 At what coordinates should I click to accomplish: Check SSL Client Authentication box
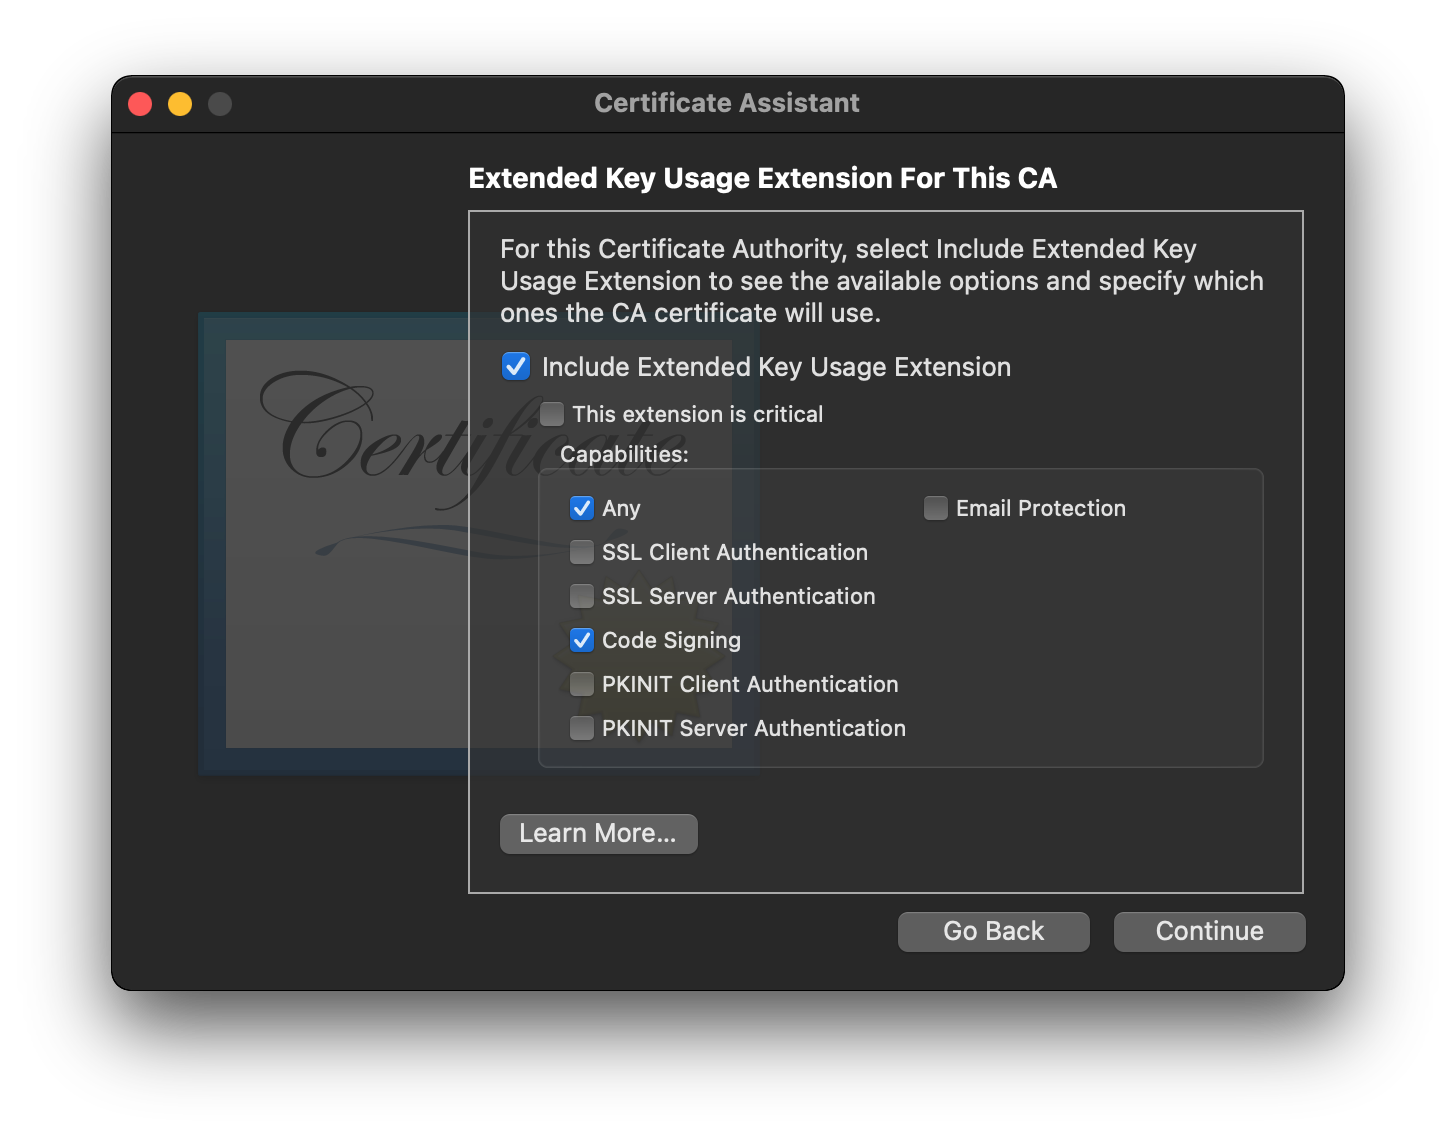tap(582, 552)
